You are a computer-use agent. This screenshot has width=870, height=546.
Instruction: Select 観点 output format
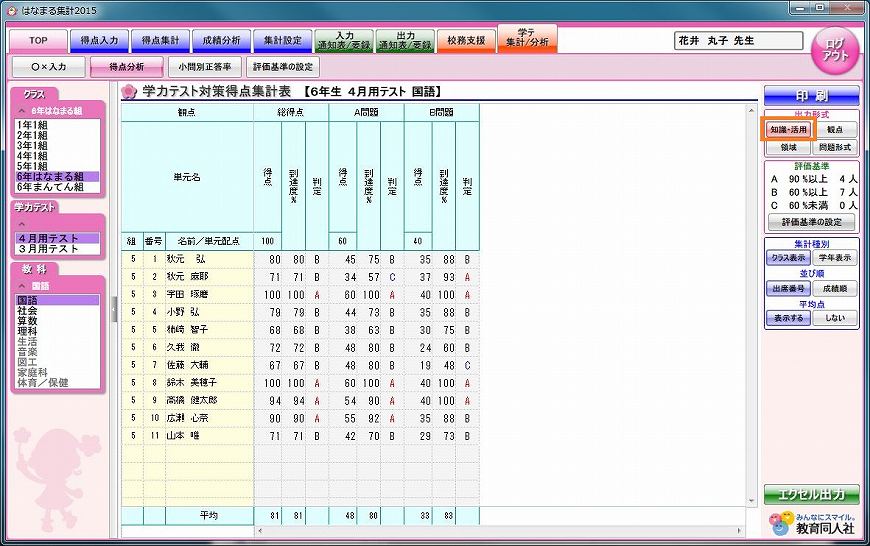834,129
